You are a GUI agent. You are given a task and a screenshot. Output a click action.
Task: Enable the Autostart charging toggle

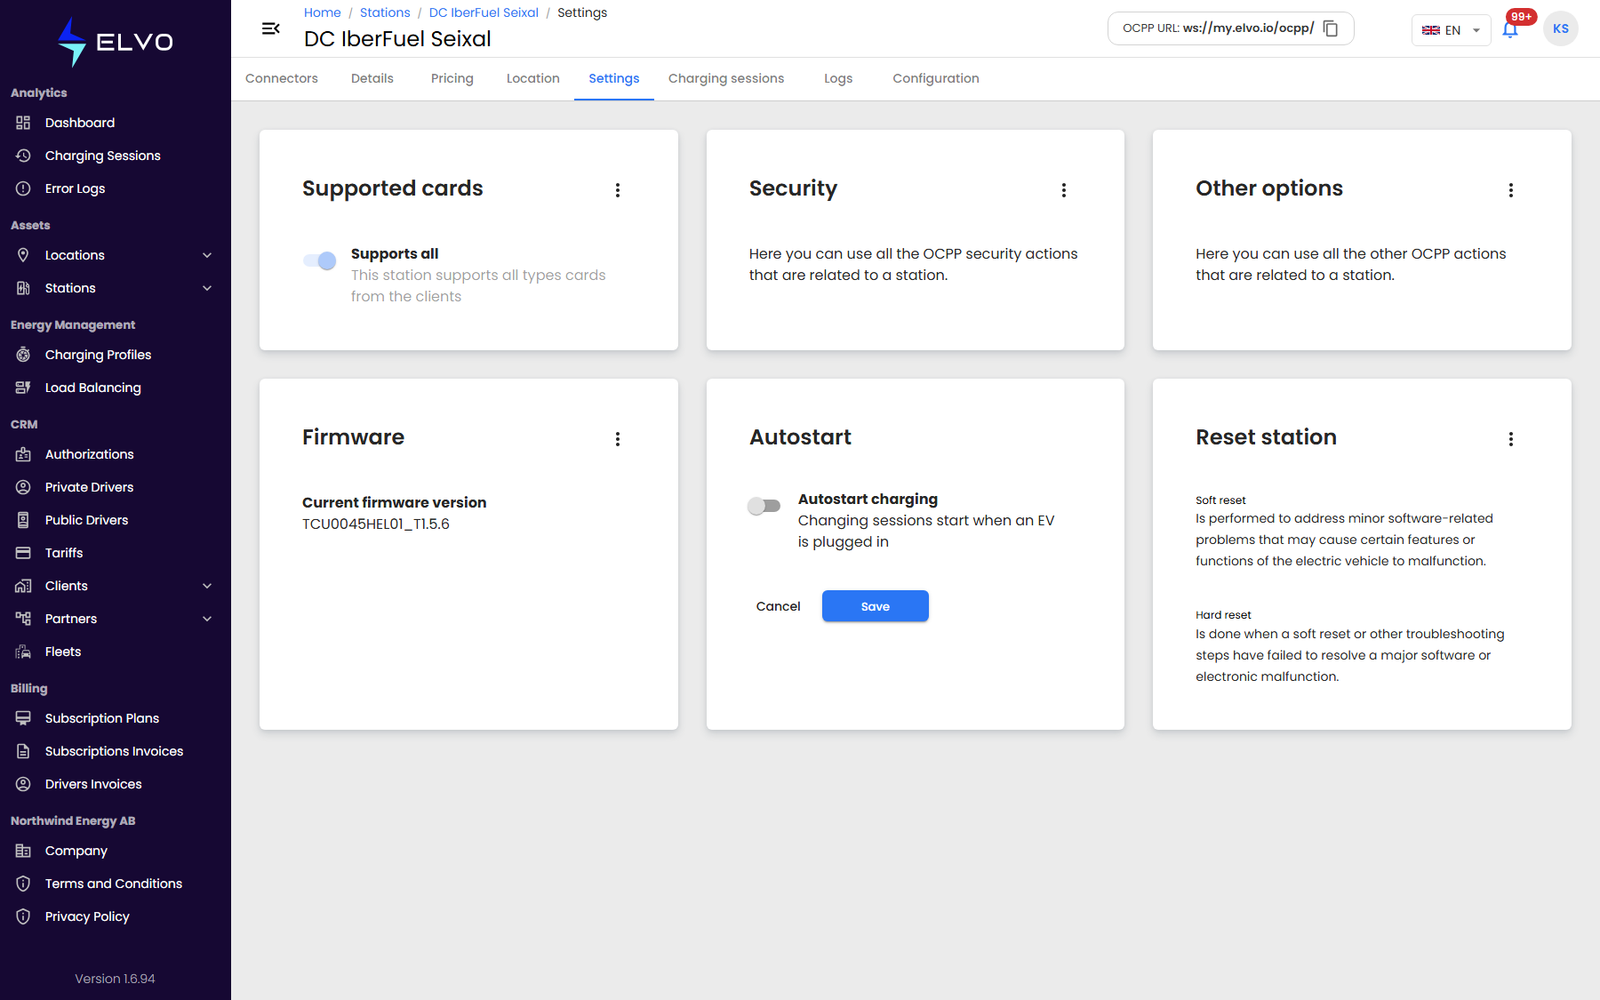[x=764, y=506]
